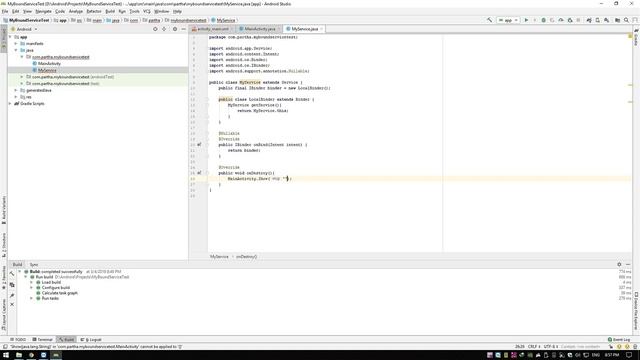Image resolution: width=640 pixels, height=360 pixels.
Task: Open the Refactor menu
Action: point(94,11)
